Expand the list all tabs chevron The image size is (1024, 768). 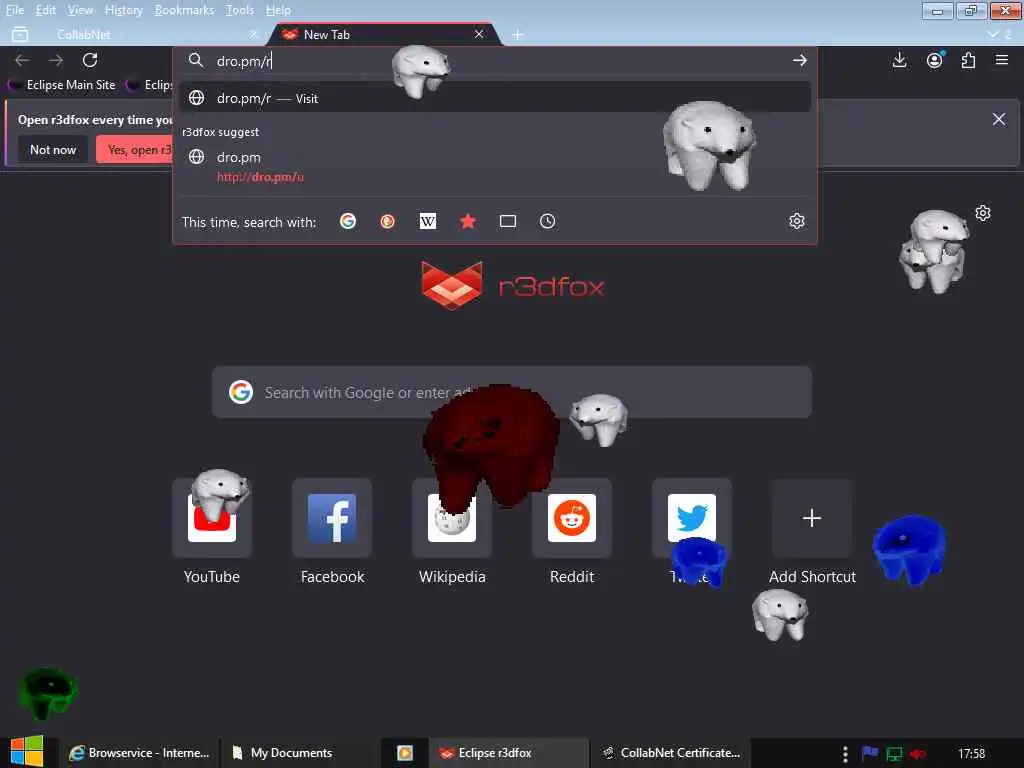coord(993,34)
